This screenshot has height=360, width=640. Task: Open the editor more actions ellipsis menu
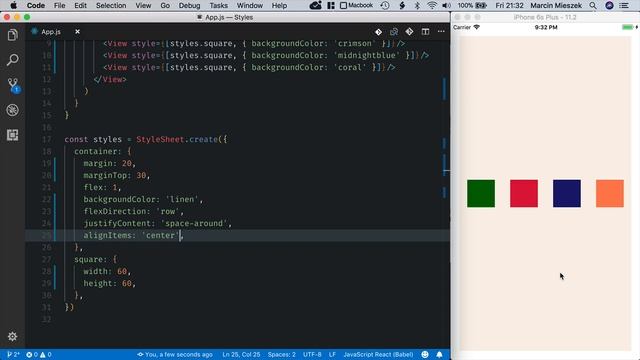click(x=441, y=32)
